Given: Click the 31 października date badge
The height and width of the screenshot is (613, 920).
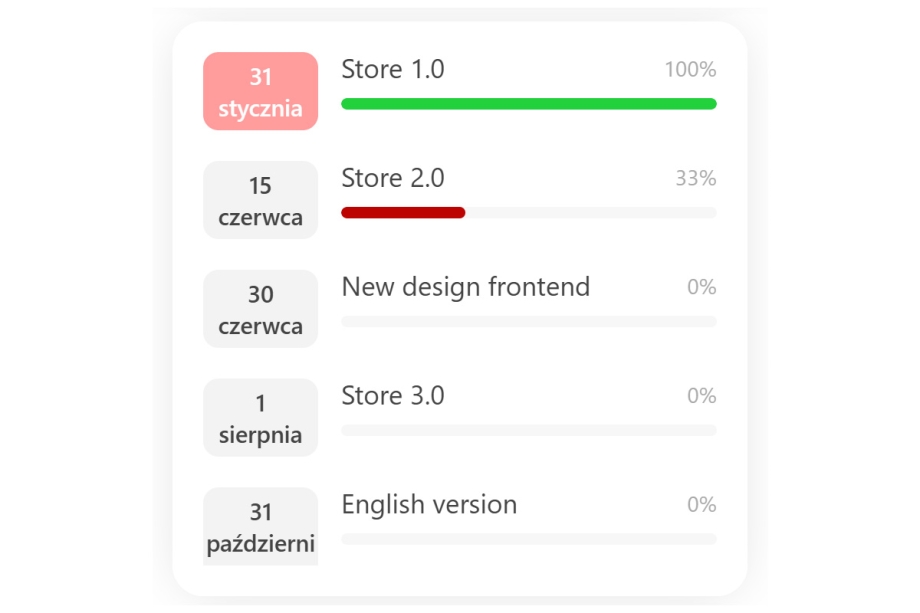Looking at the screenshot, I should (261, 526).
